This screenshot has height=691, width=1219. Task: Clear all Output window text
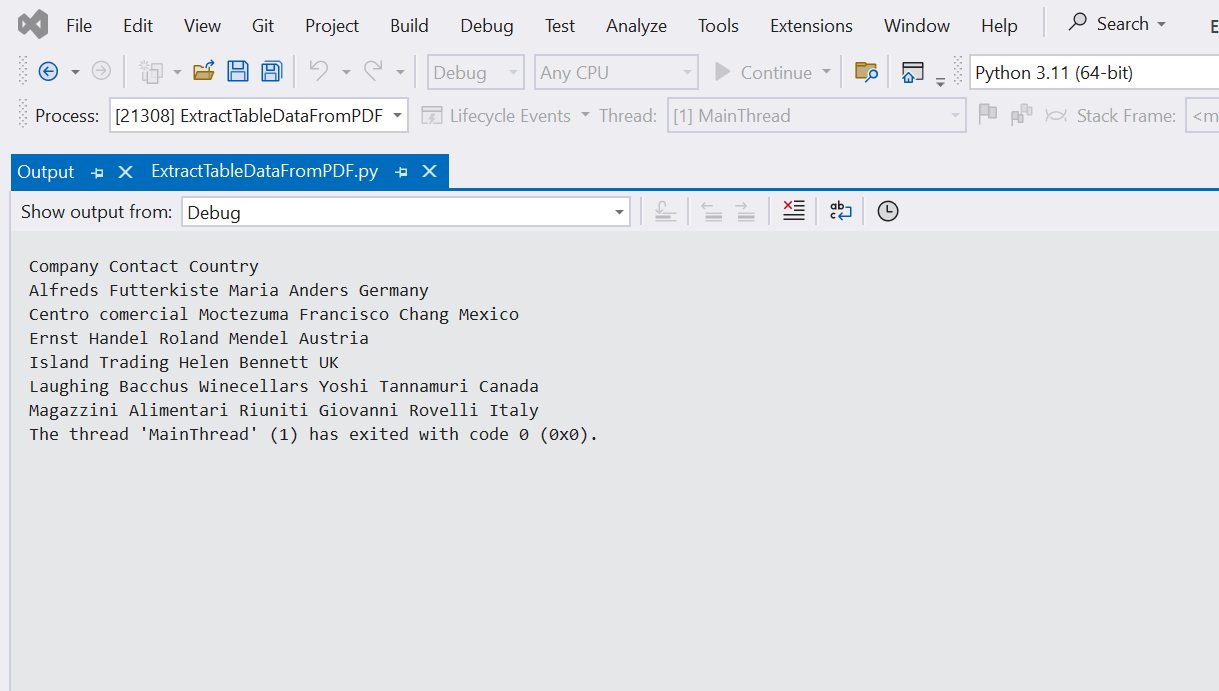794,210
